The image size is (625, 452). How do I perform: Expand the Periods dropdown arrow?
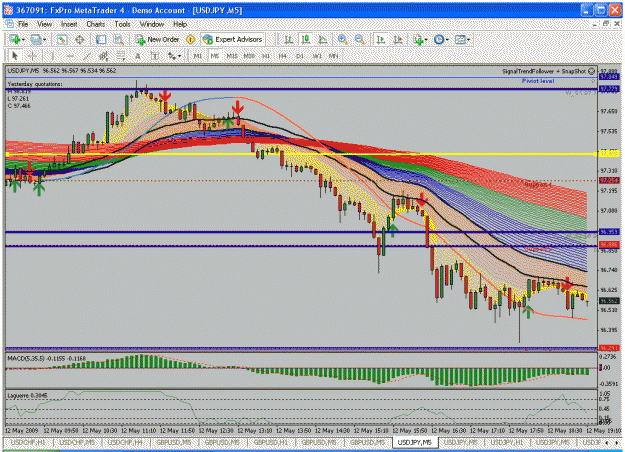pyautogui.click(x=447, y=40)
